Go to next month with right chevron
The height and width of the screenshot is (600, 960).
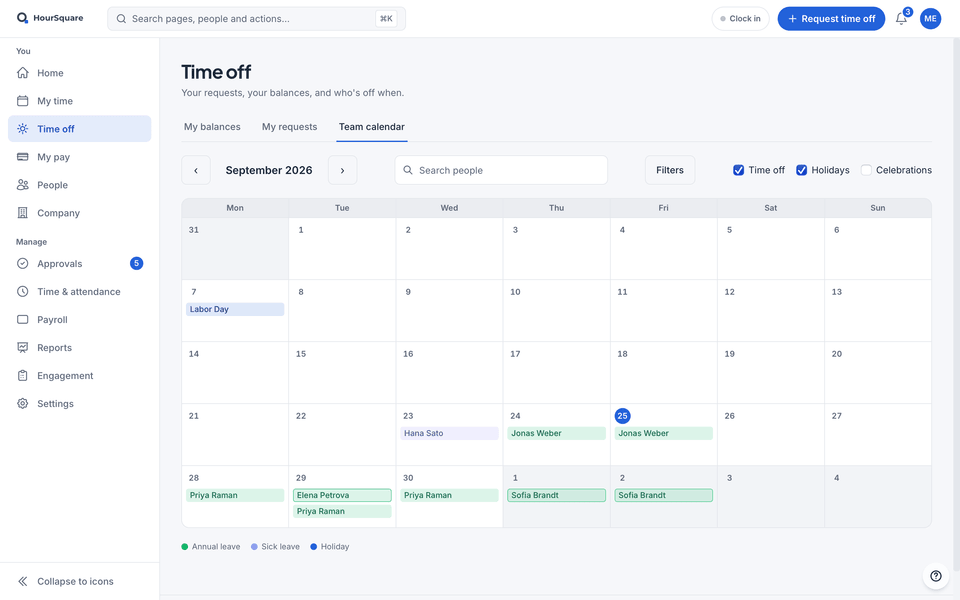pos(342,170)
